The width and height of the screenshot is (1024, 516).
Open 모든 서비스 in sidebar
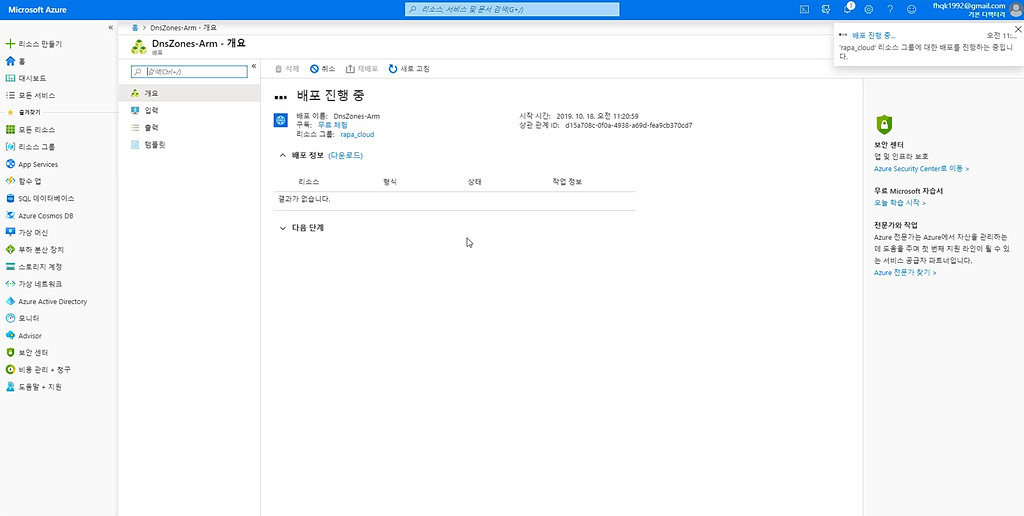[x=30, y=95]
